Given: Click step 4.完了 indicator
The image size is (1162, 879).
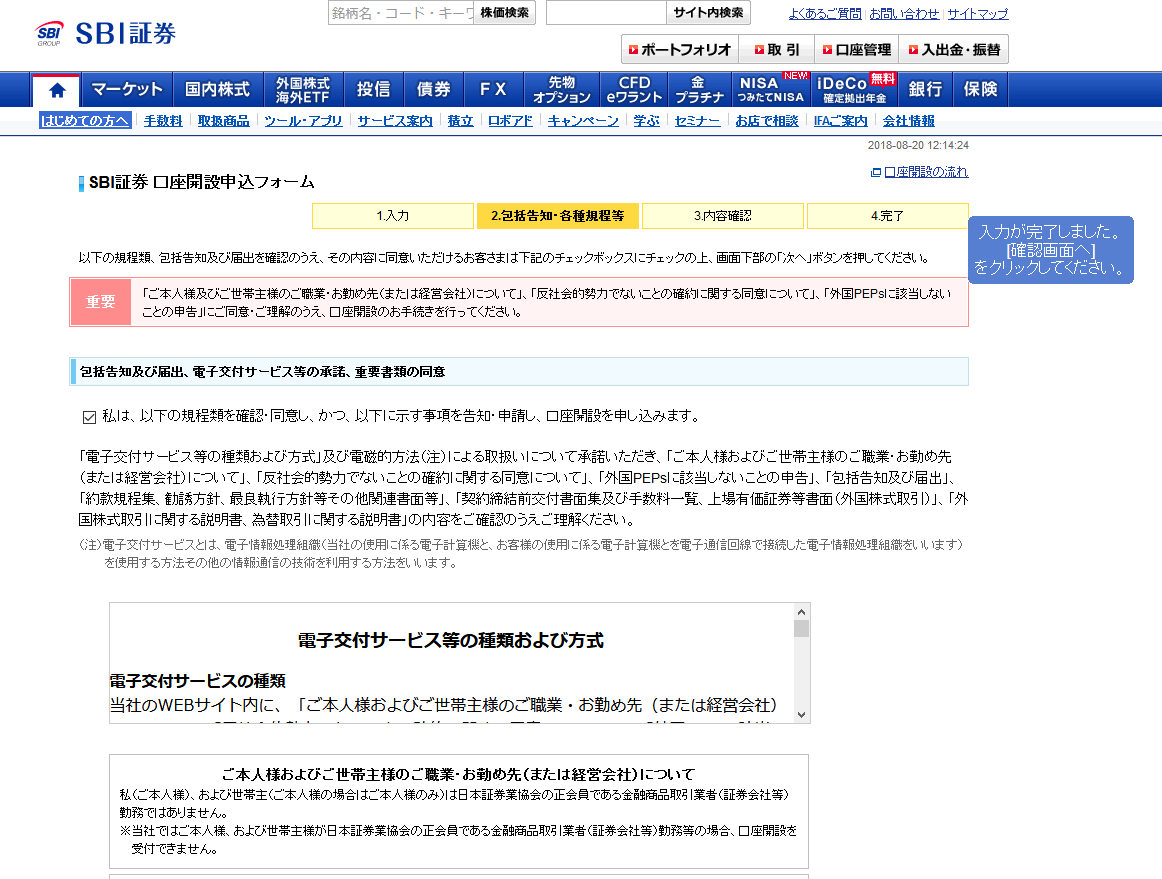Looking at the screenshot, I should click(x=887, y=216).
